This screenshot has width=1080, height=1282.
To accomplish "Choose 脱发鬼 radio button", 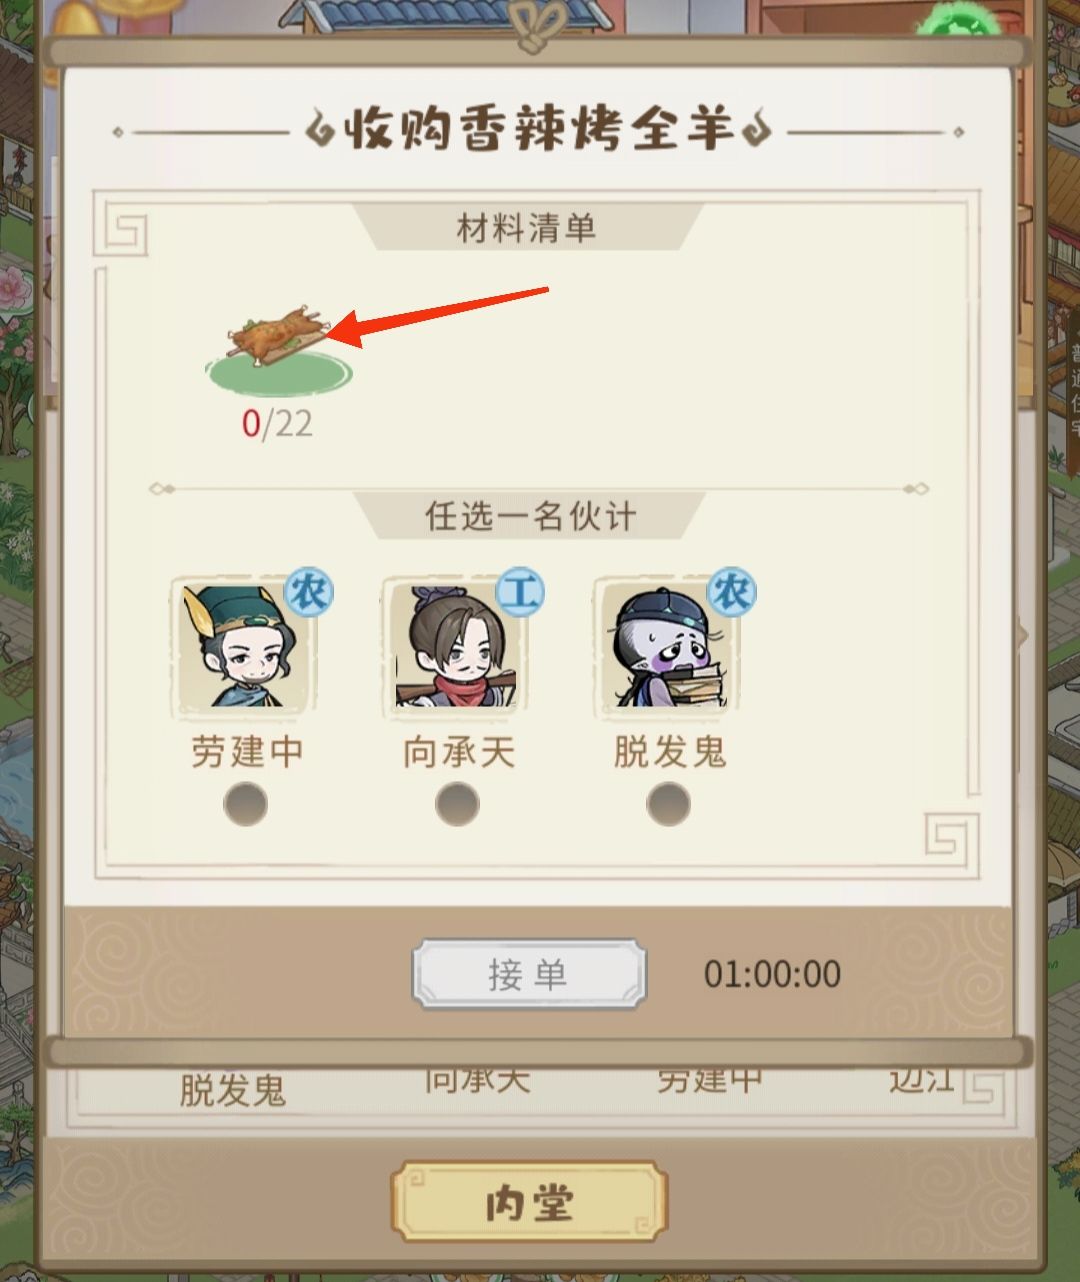I will (669, 804).
